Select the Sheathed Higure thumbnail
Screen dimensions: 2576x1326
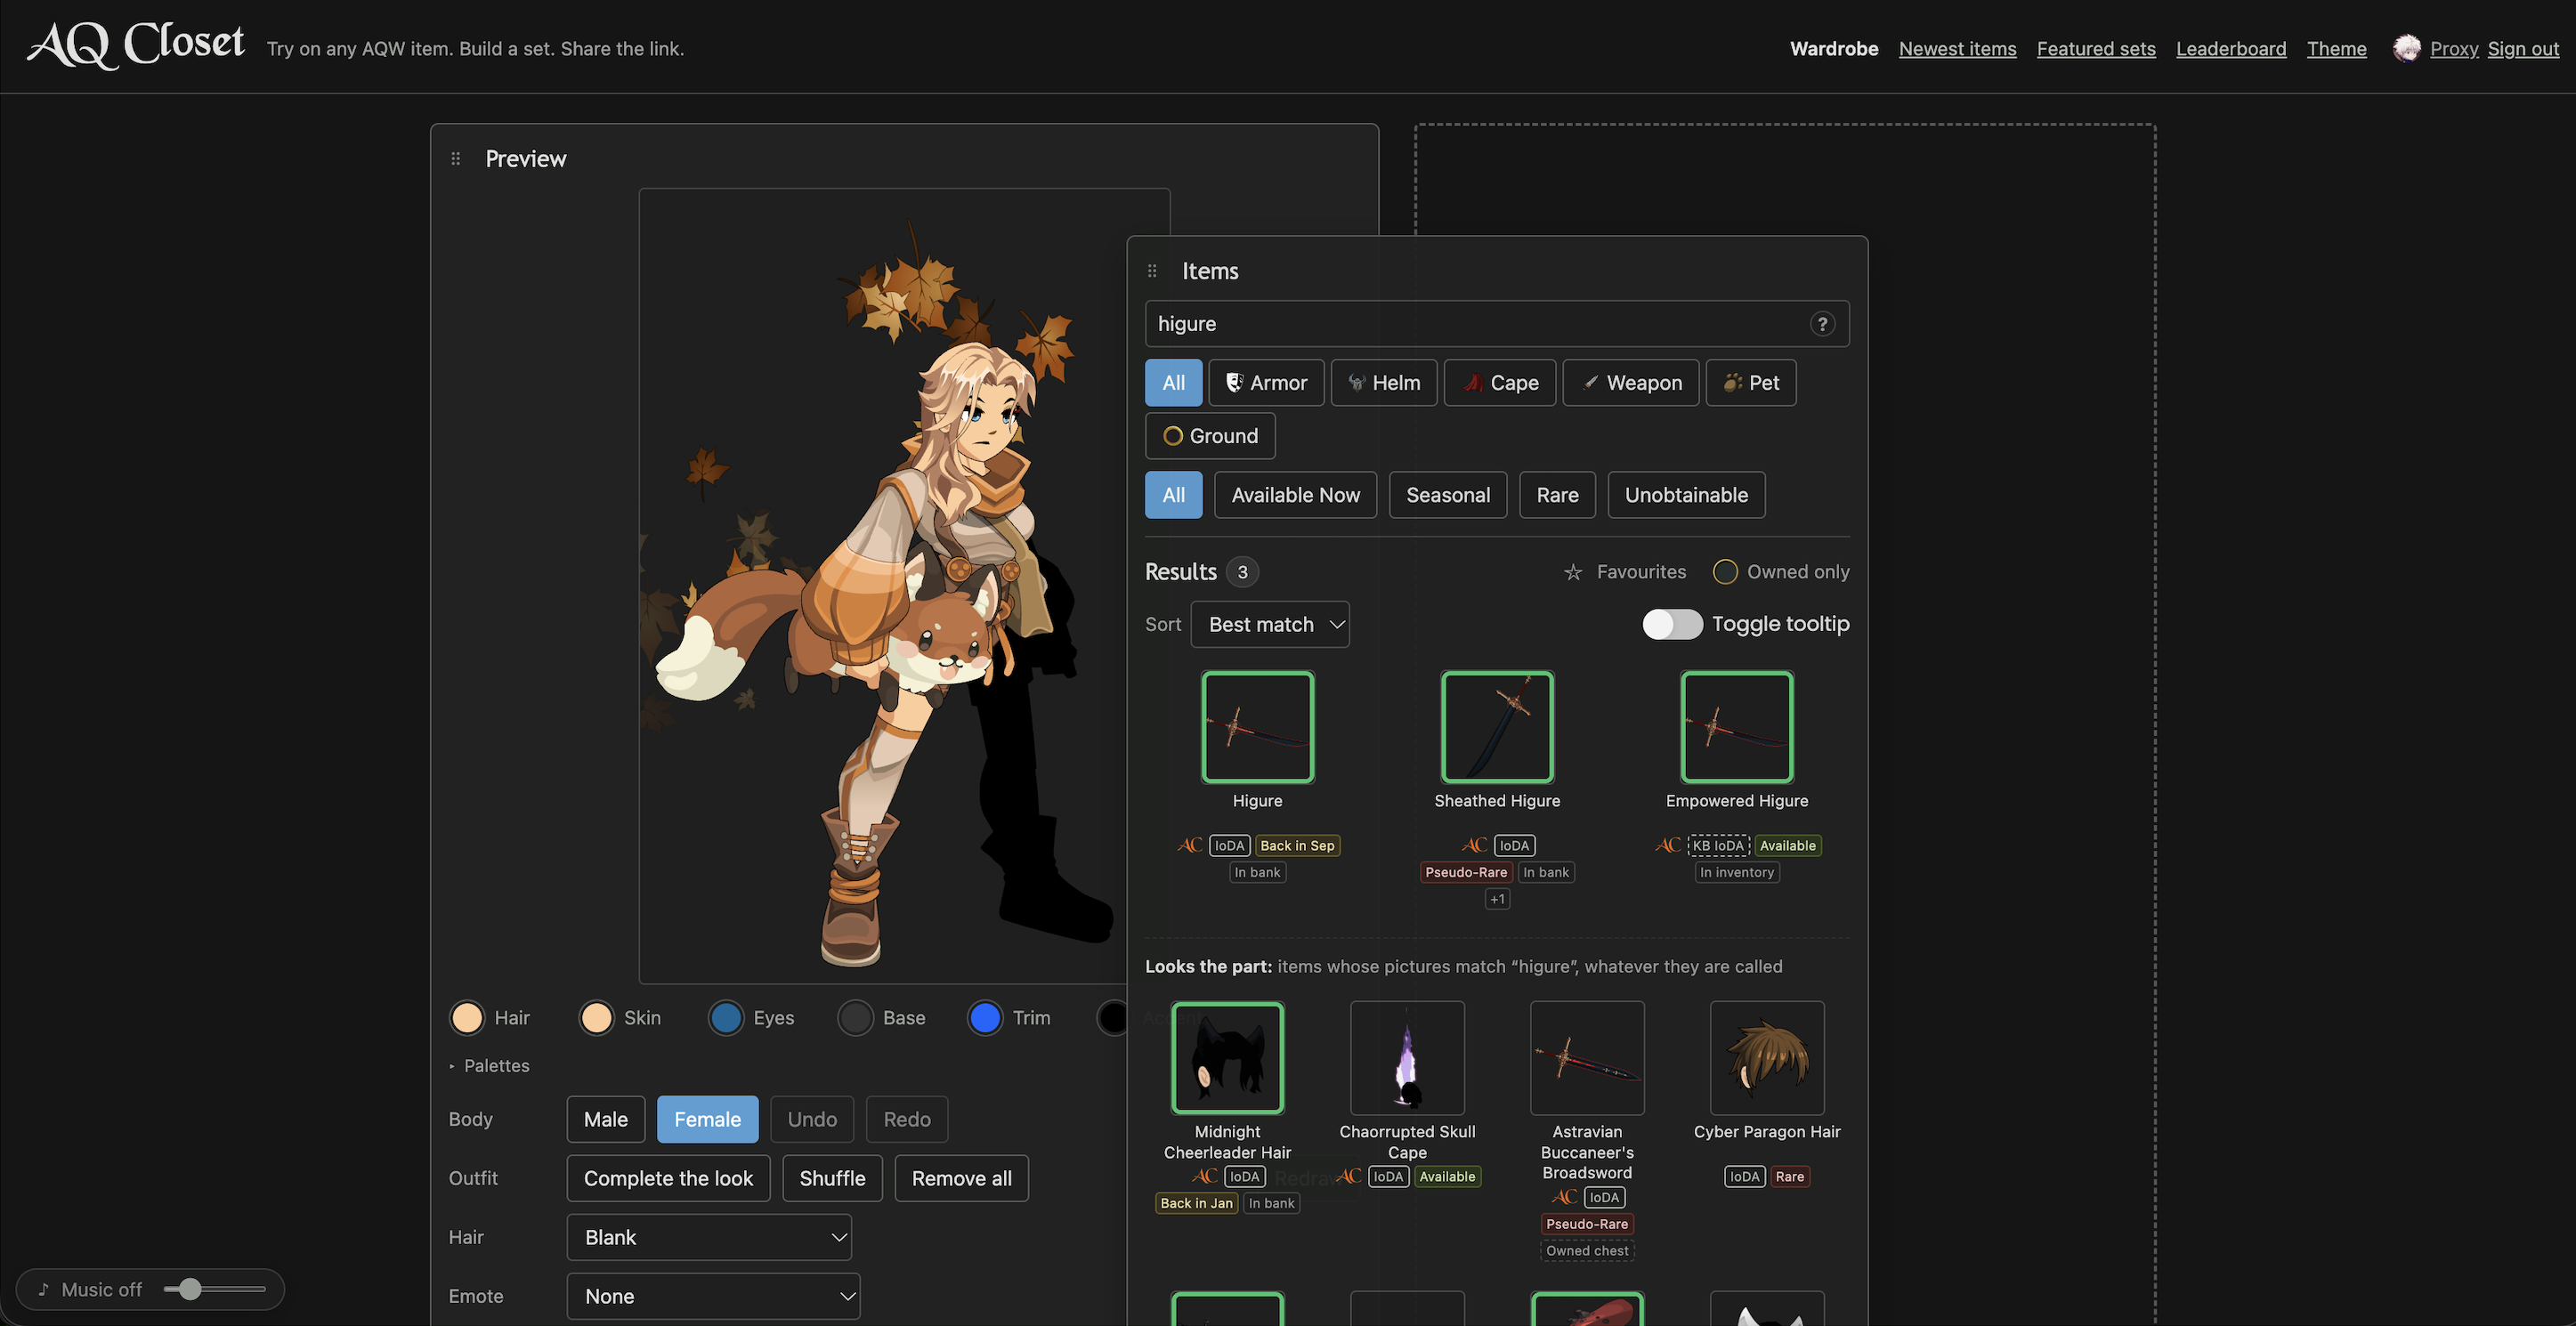1497,727
